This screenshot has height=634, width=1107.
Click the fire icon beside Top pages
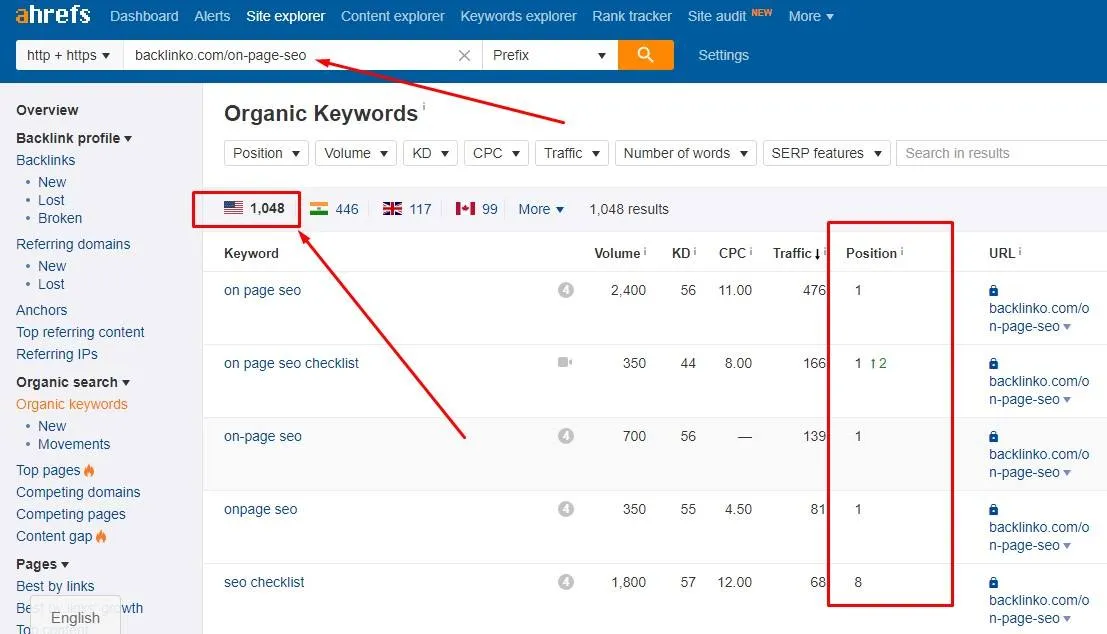coord(89,470)
